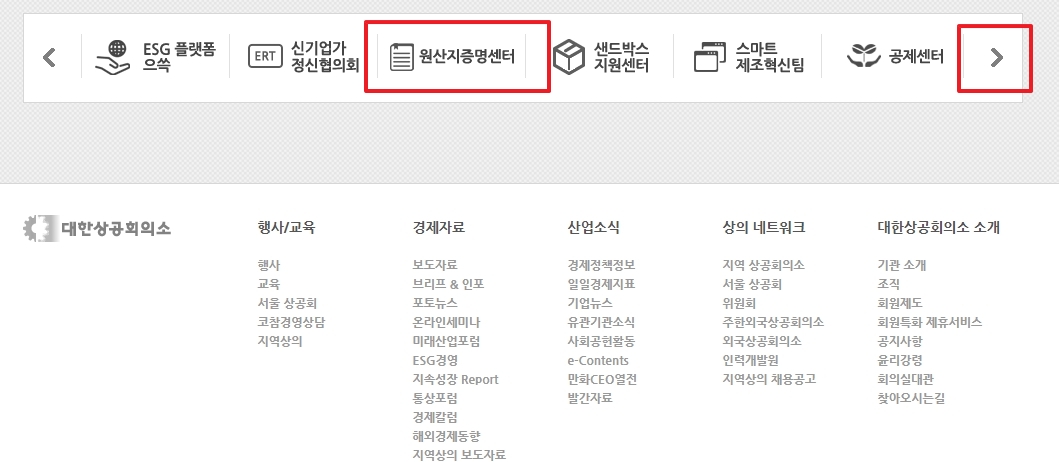
Task: Open 온라인세미나 link
Action: pos(446,322)
